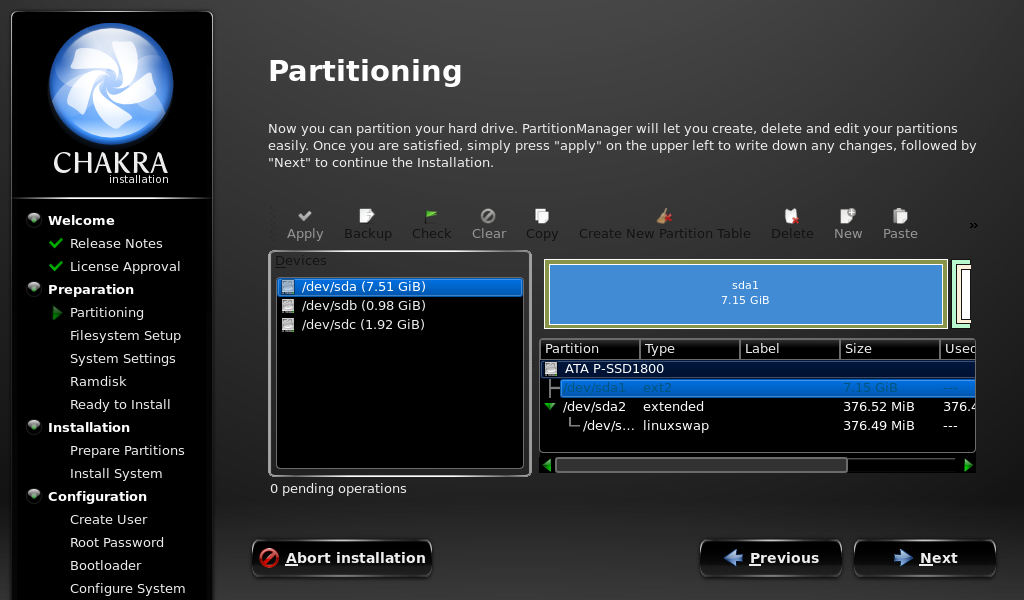The image size is (1024, 600).
Task: Select the ATA P-SSD1800 device row
Action: [758, 369]
